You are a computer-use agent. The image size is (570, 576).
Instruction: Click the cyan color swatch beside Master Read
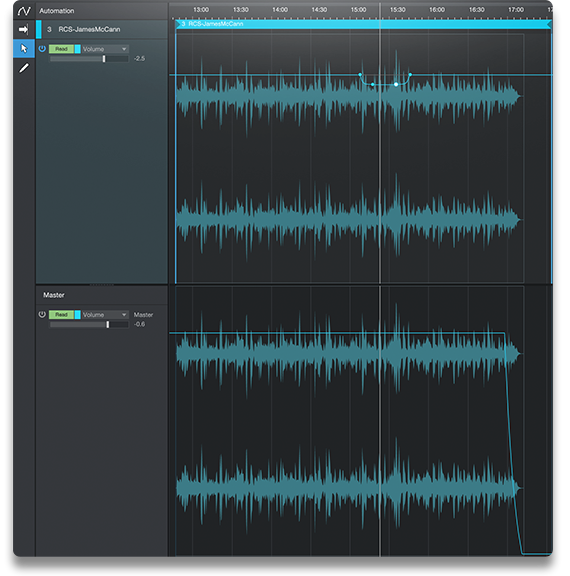pos(77,314)
